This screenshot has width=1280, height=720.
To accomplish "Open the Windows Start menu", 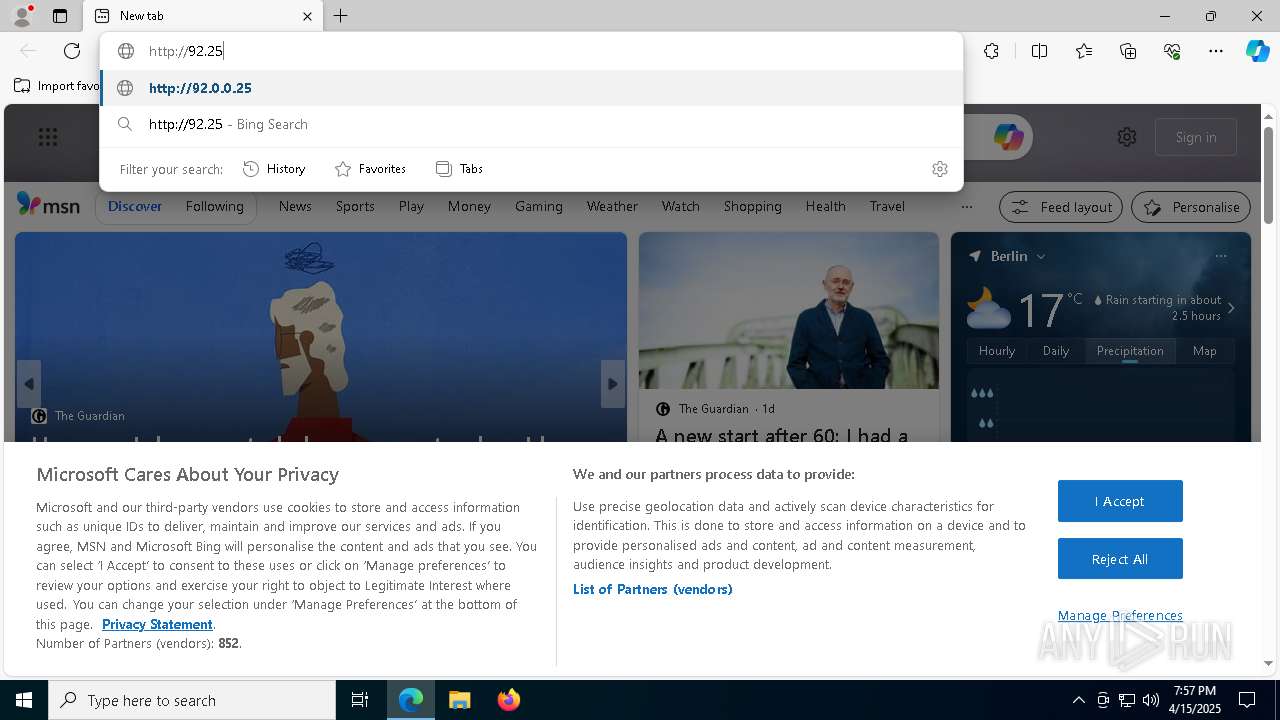I will [x=24, y=700].
